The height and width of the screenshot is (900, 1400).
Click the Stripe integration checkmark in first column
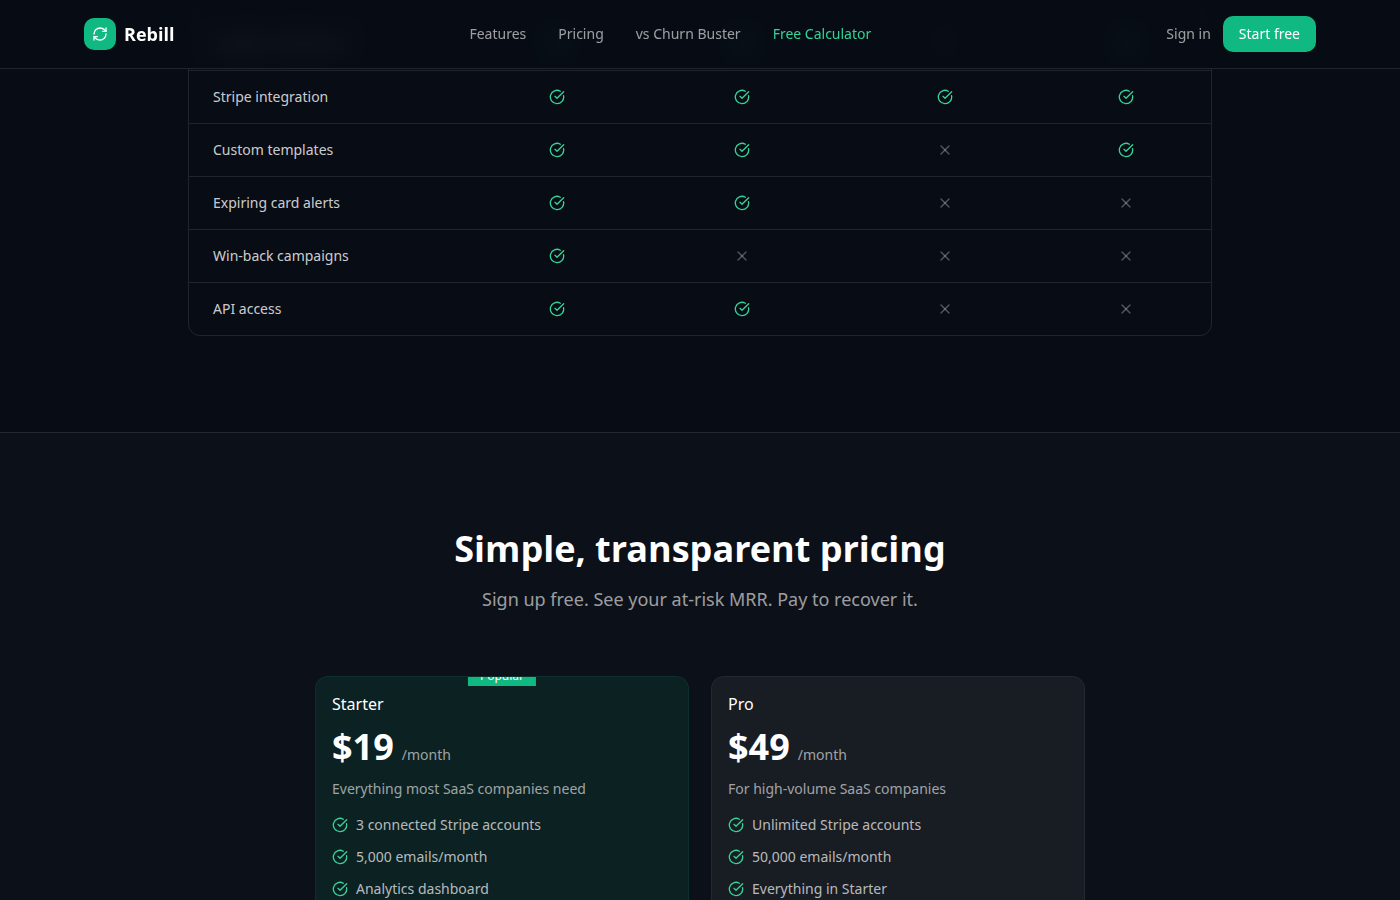[x=557, y=96]
